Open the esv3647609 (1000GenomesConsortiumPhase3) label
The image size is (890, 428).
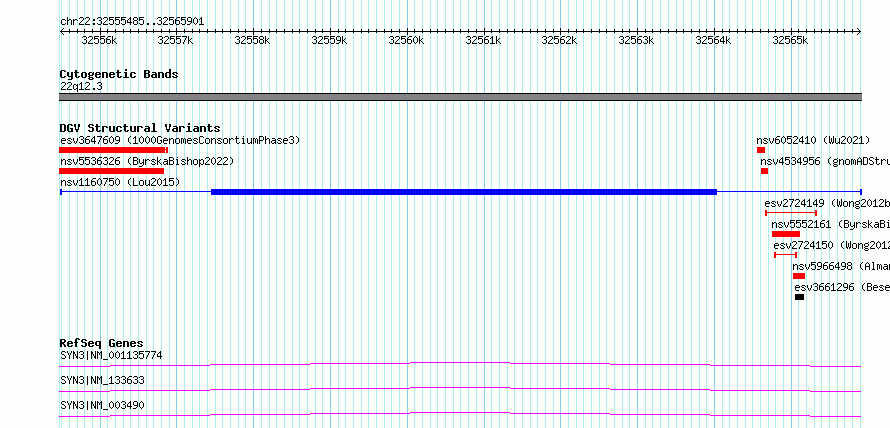180,140
